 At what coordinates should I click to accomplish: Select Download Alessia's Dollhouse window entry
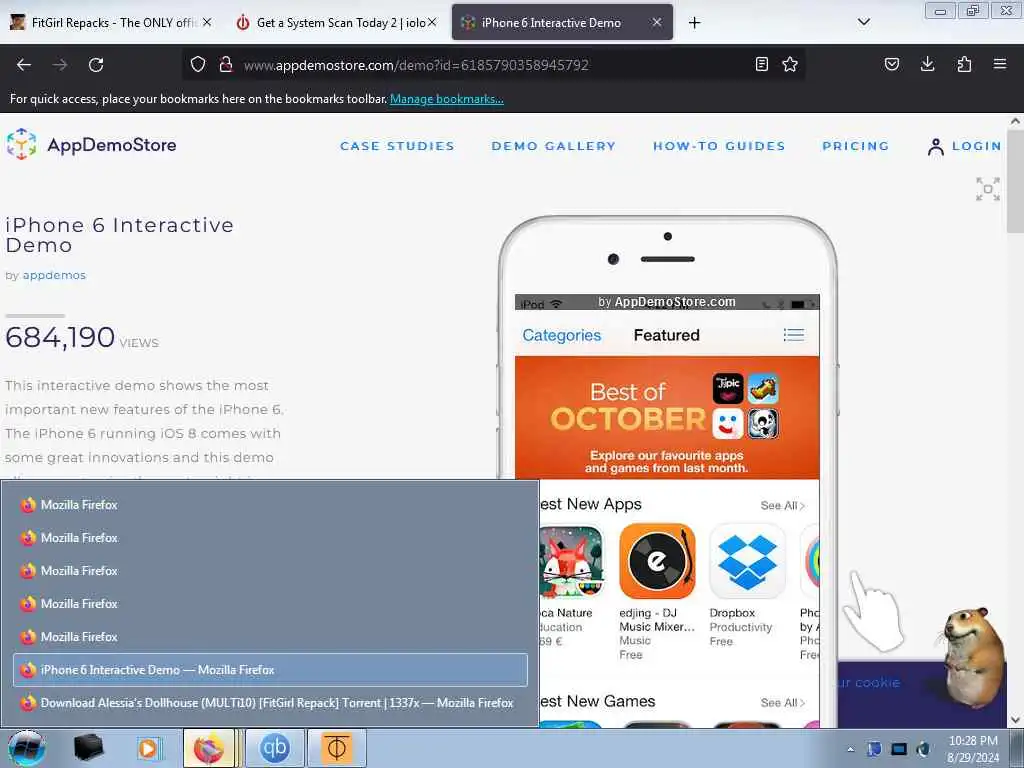pyautogui.click(x=270, y=703)
